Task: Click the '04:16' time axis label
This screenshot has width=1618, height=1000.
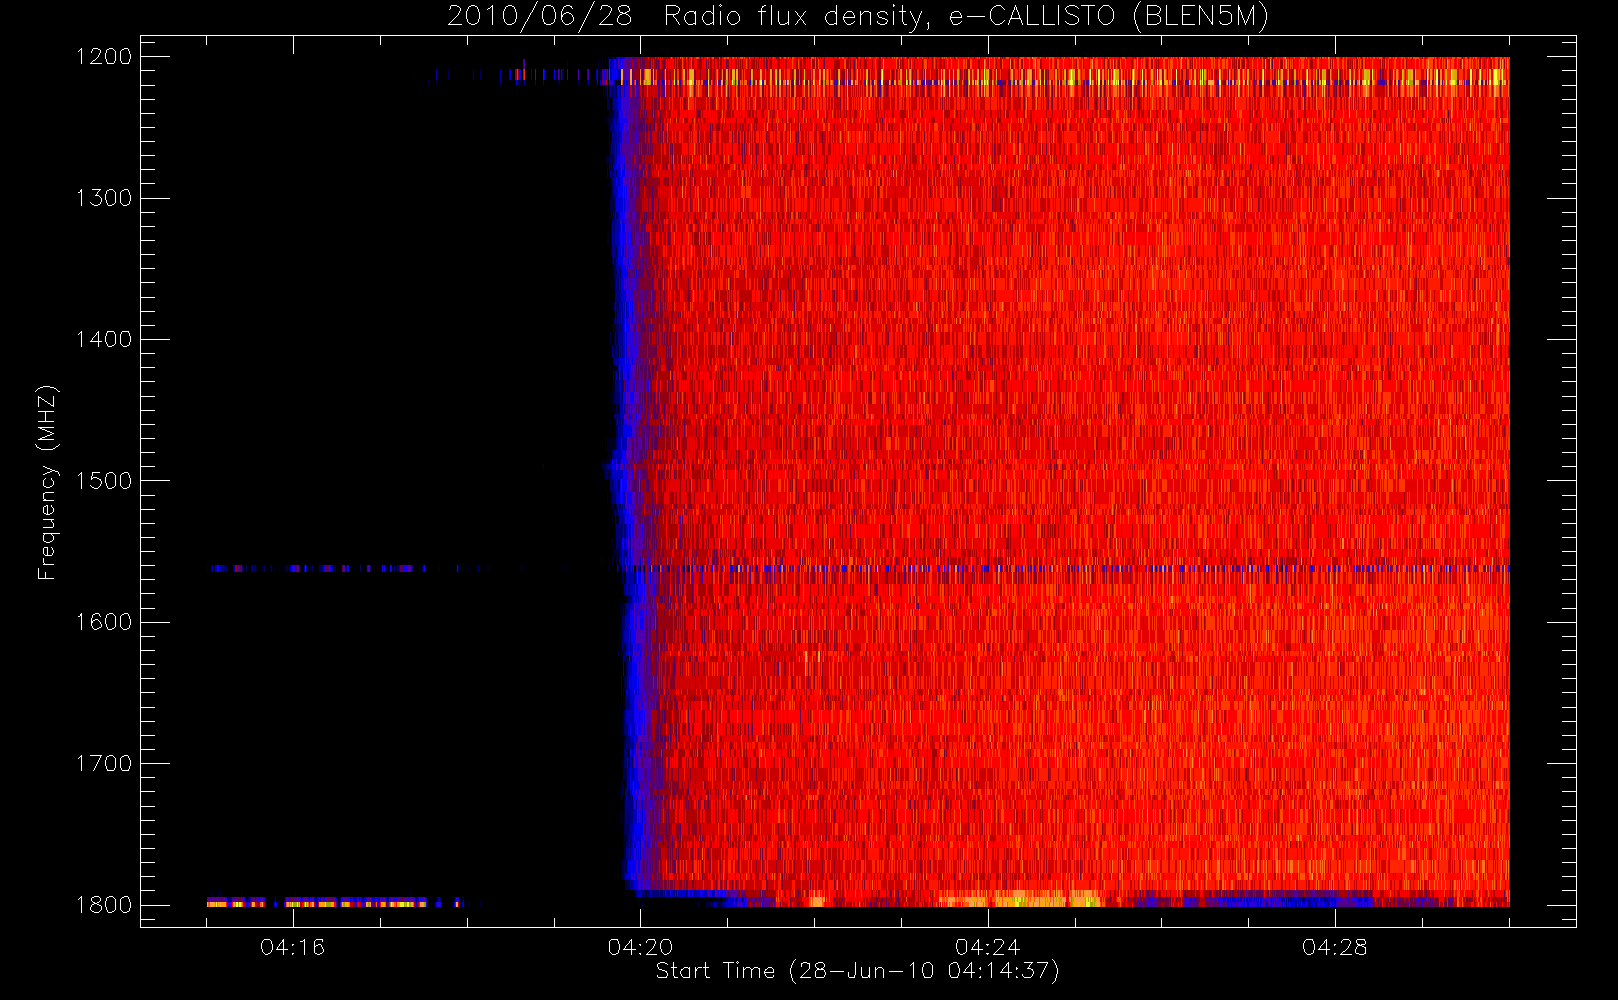Action: click(x=292, y=947)
